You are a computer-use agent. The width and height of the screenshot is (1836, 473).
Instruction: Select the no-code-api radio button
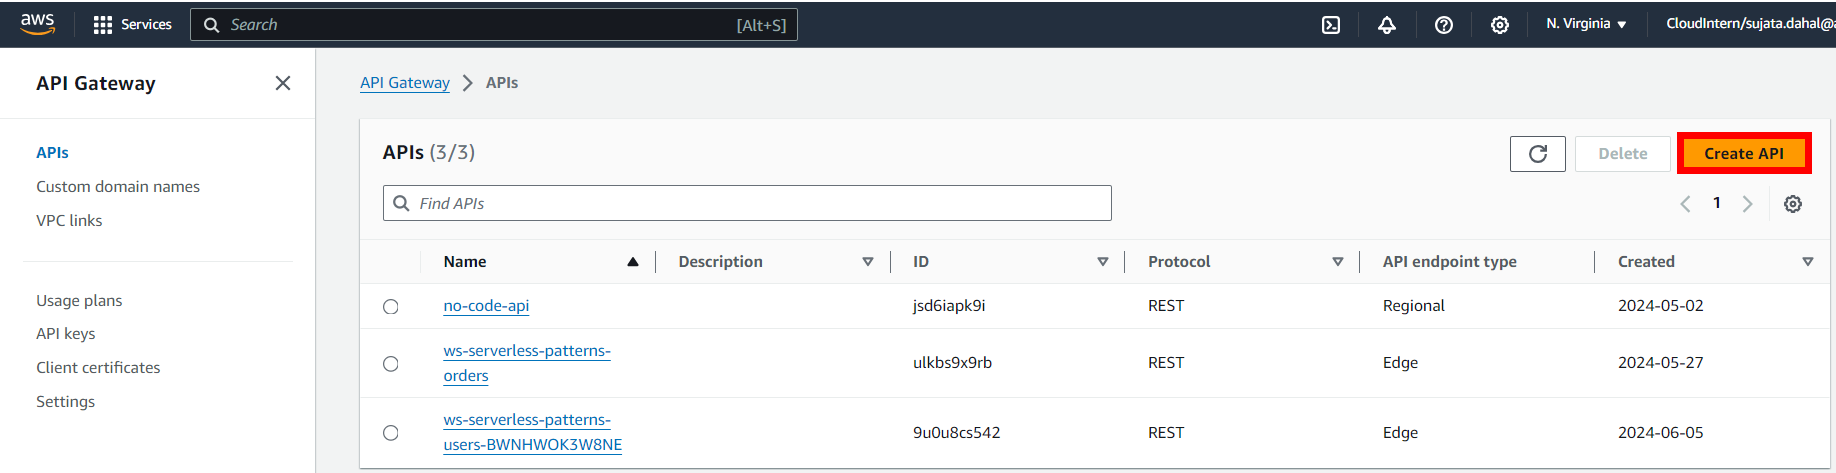391,307
